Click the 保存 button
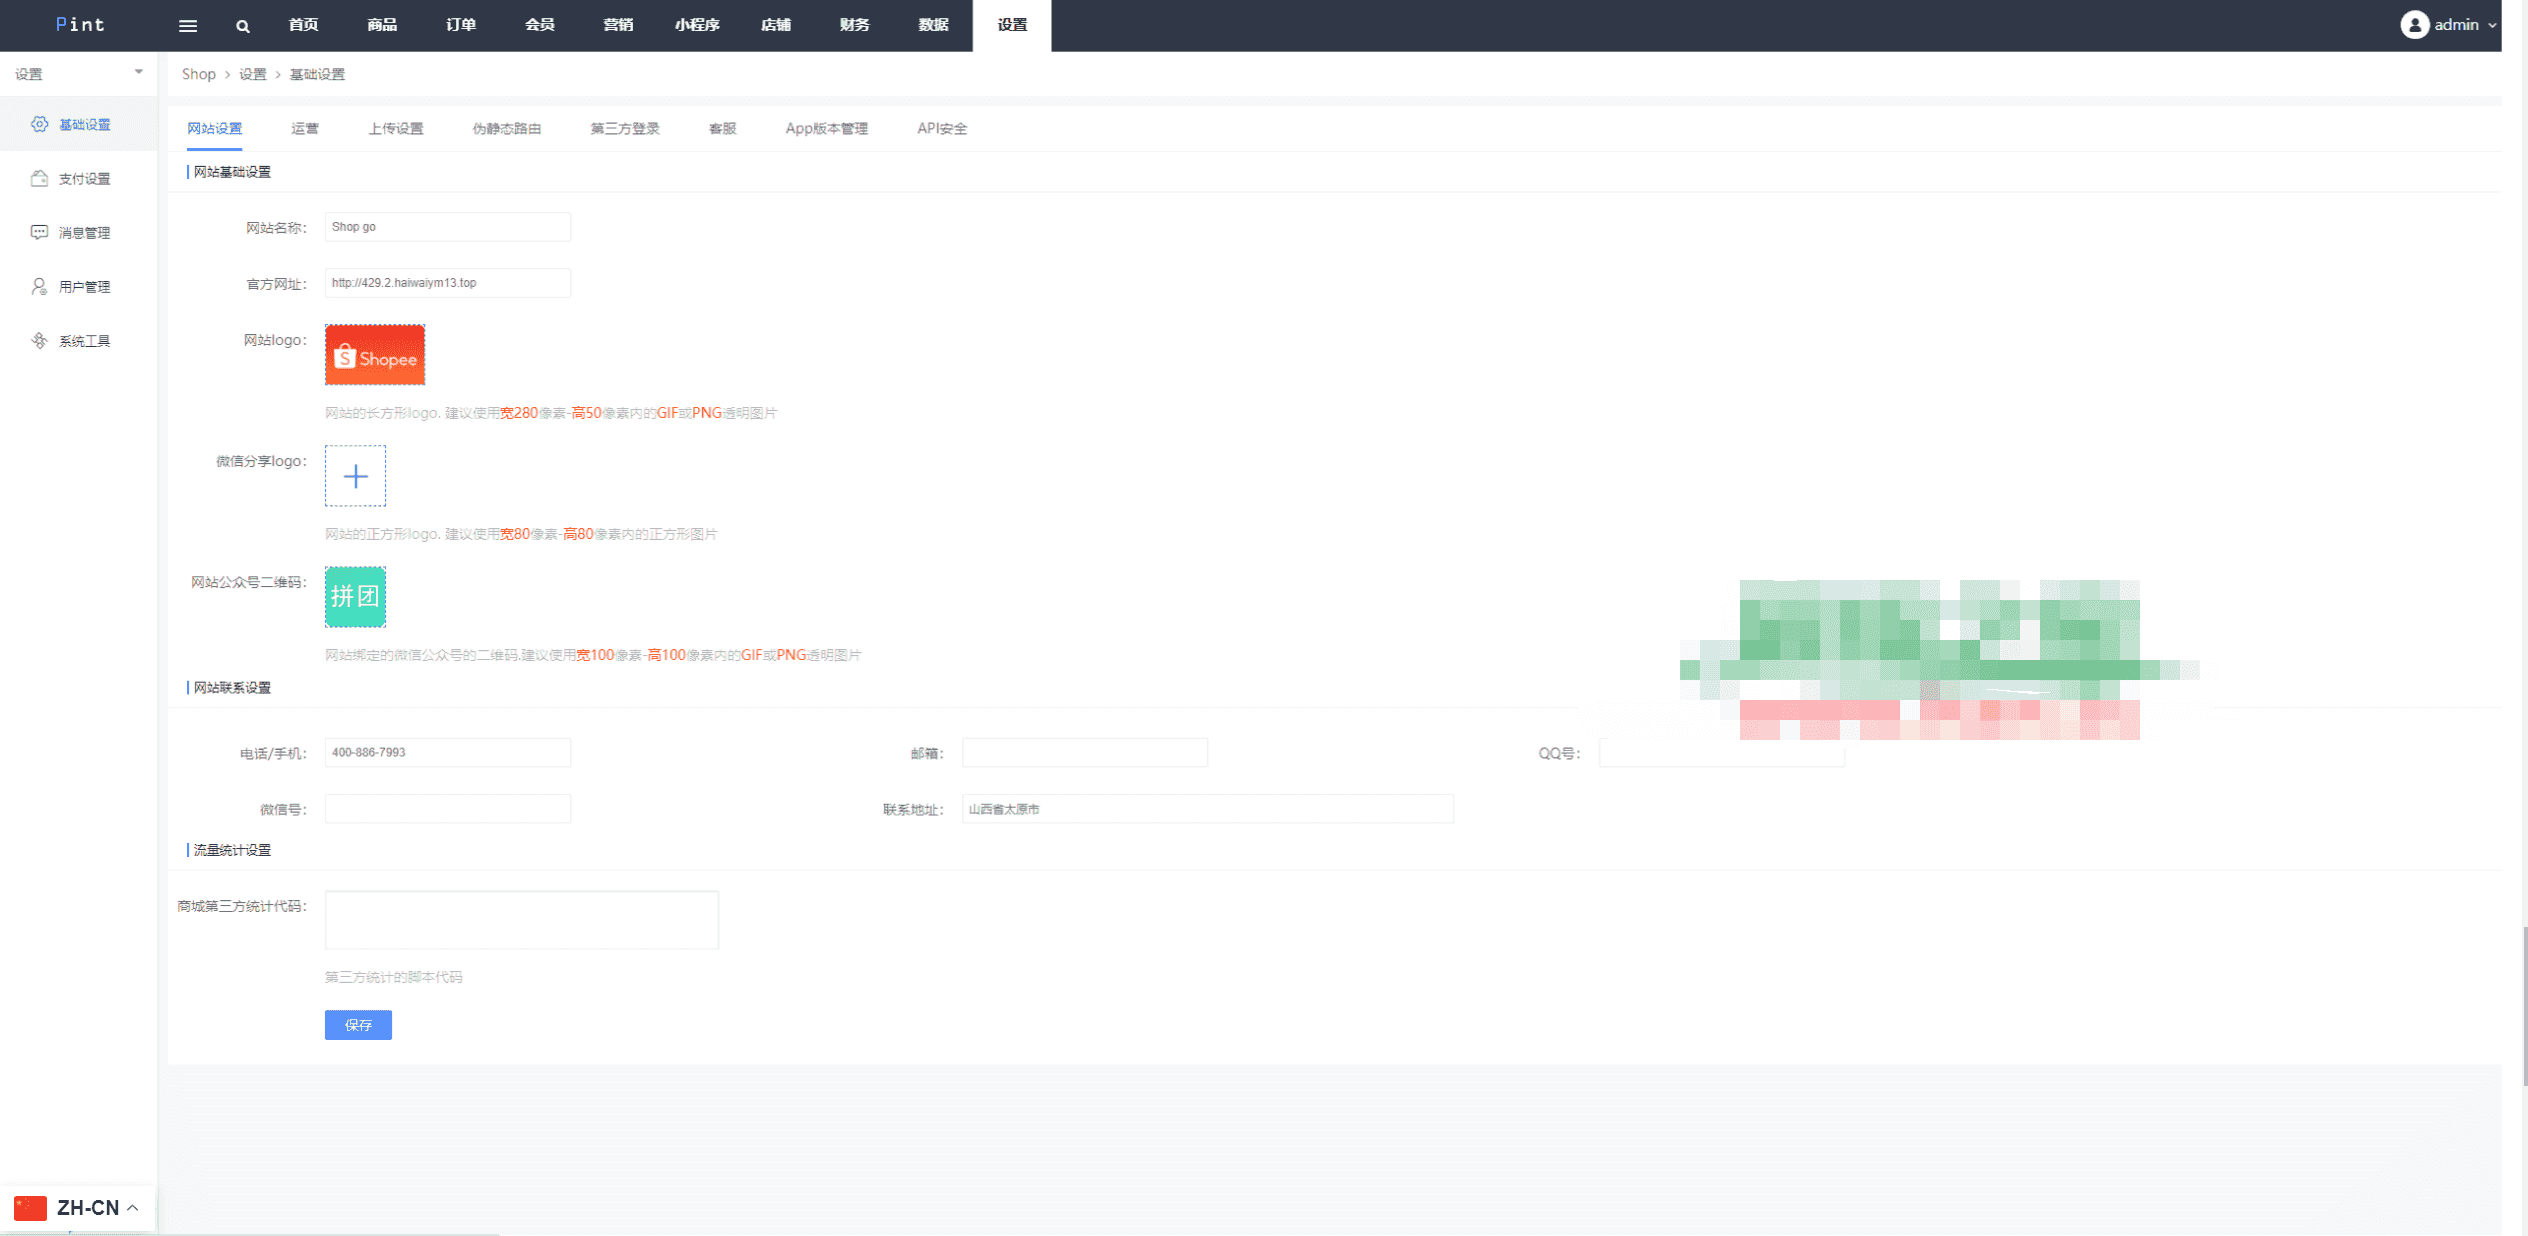 (358, 1024)
